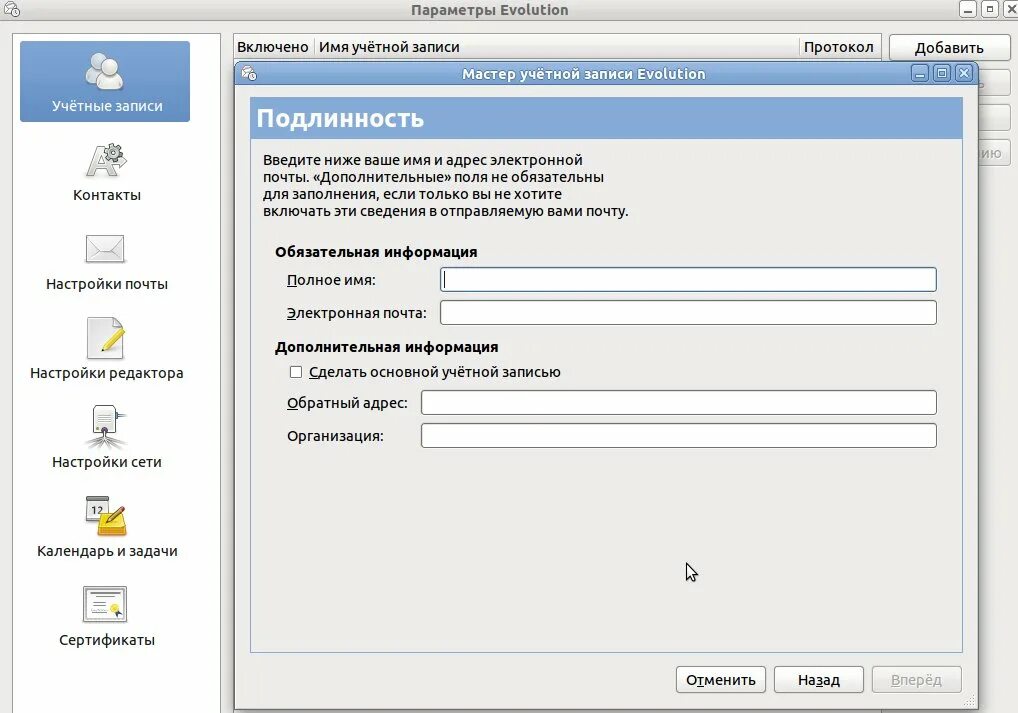
Task: Click the Протокол column header
Action: [x=839, y=47]
